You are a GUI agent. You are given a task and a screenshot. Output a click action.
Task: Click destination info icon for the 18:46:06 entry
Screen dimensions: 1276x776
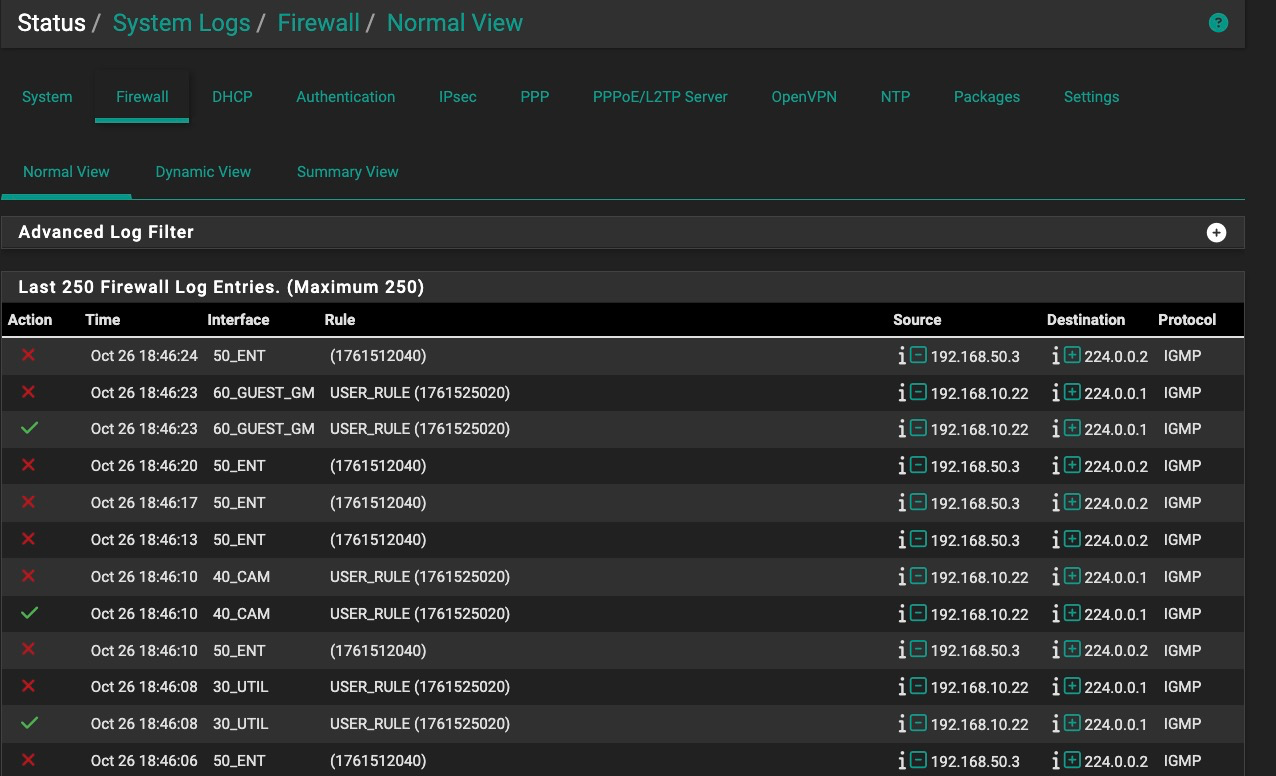tap(1056, 761)
